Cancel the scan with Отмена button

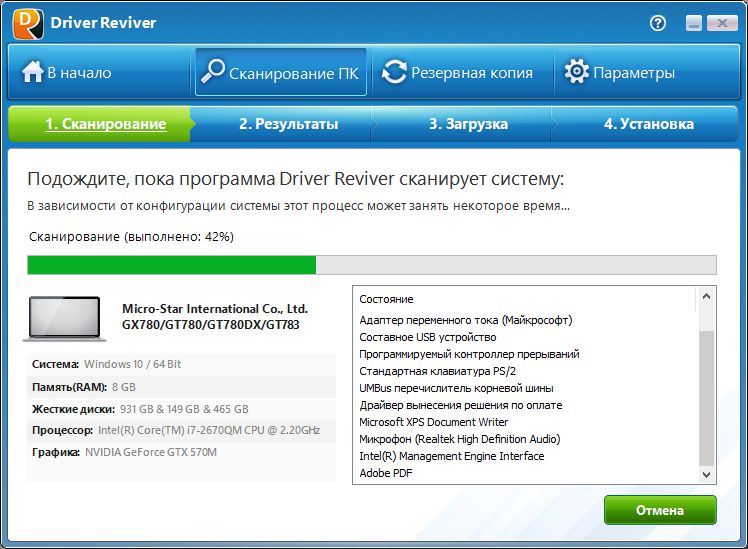660,510
